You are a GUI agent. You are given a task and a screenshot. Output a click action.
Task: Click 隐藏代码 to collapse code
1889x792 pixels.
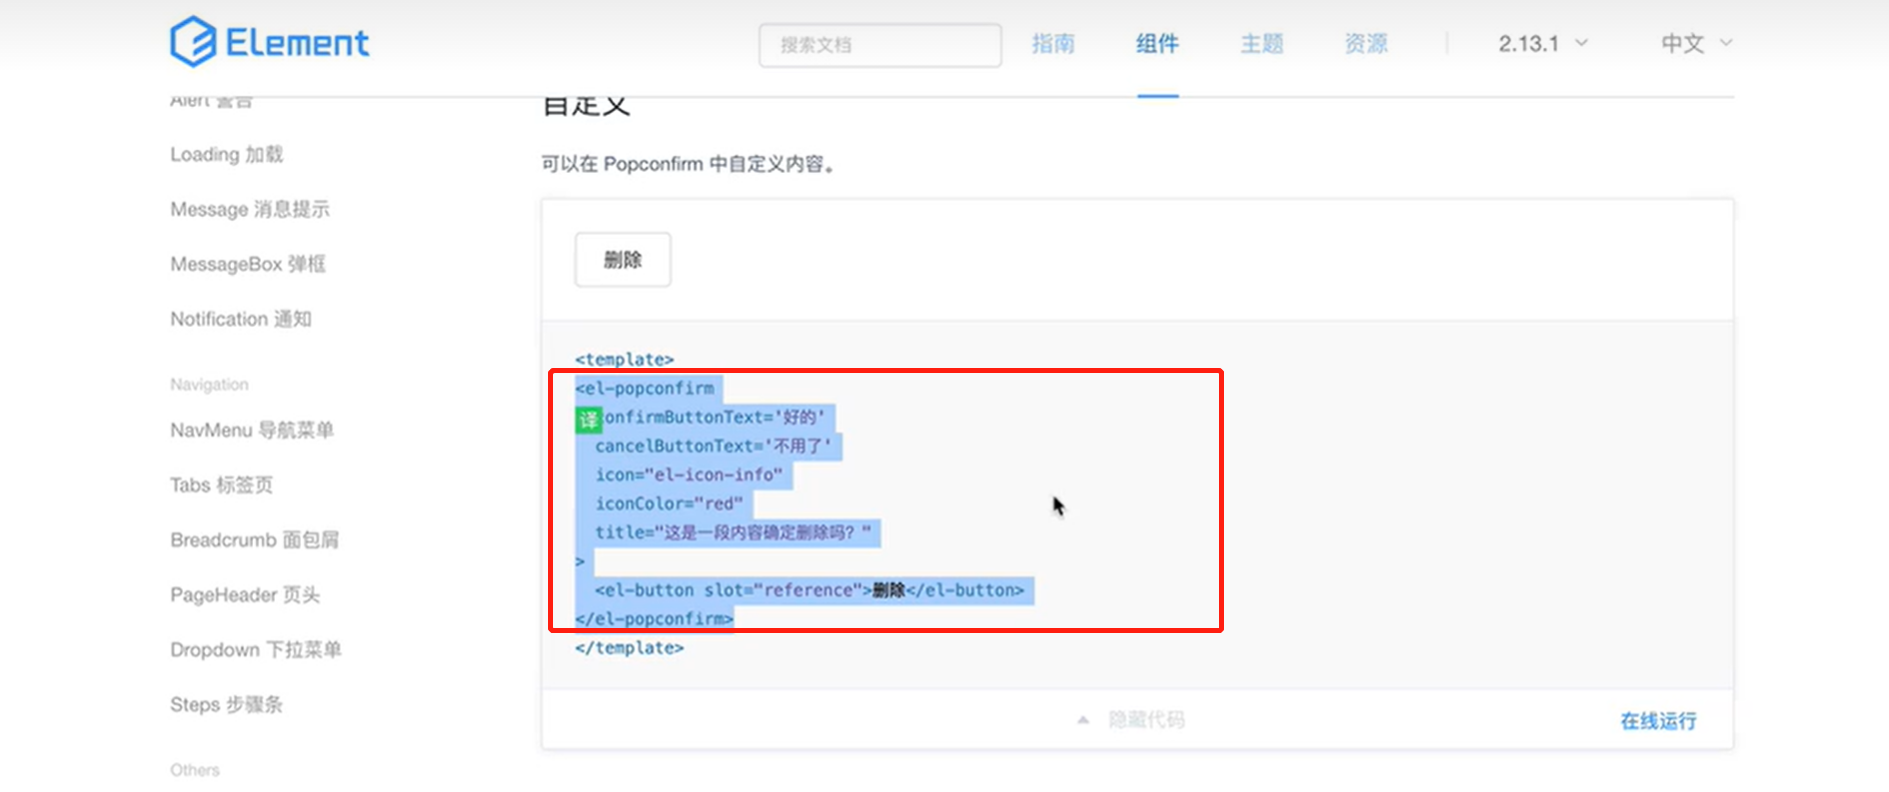1146,720
